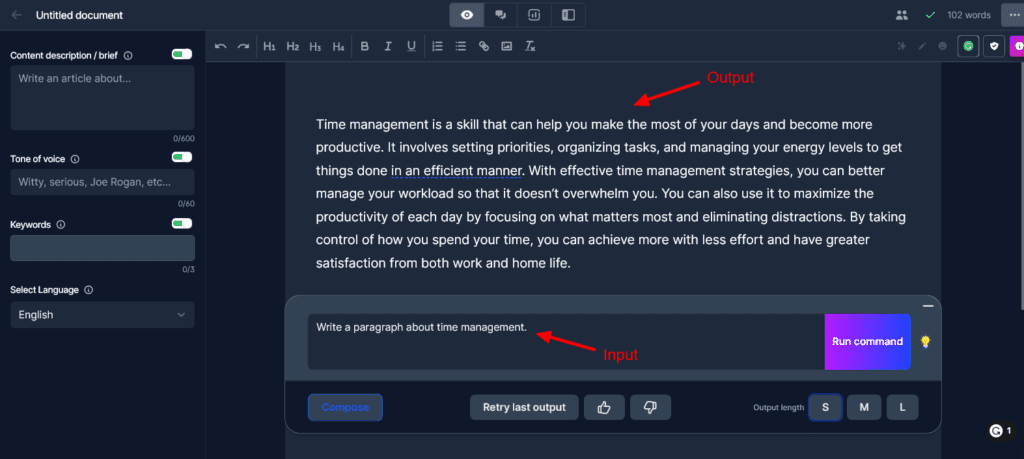Select output length M
Viewport: 1024px width, 459px height.
[864, 407]
